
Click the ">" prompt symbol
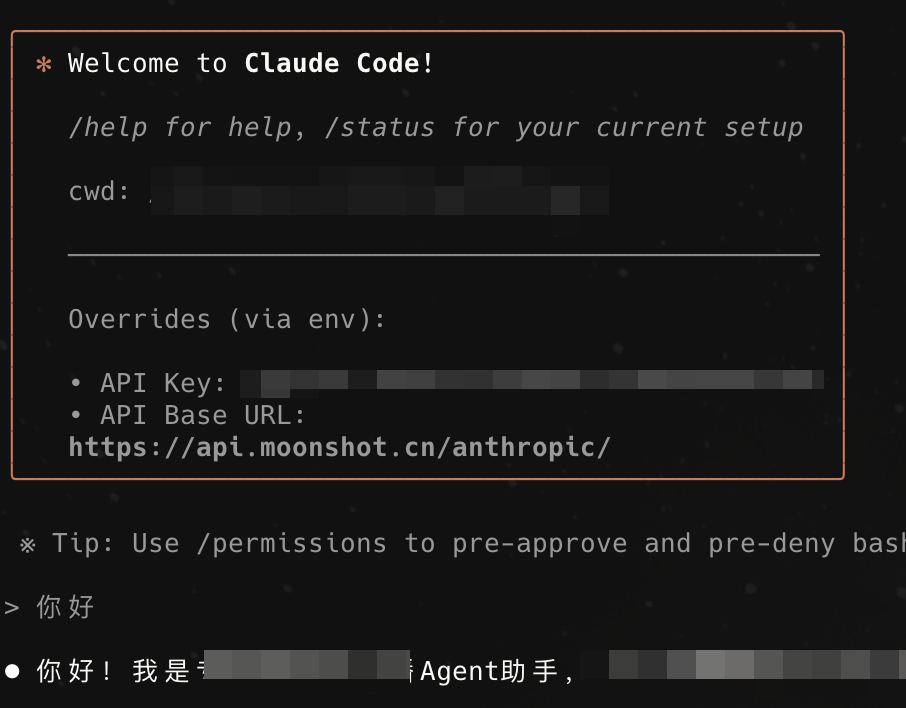(x=12, y=607)
